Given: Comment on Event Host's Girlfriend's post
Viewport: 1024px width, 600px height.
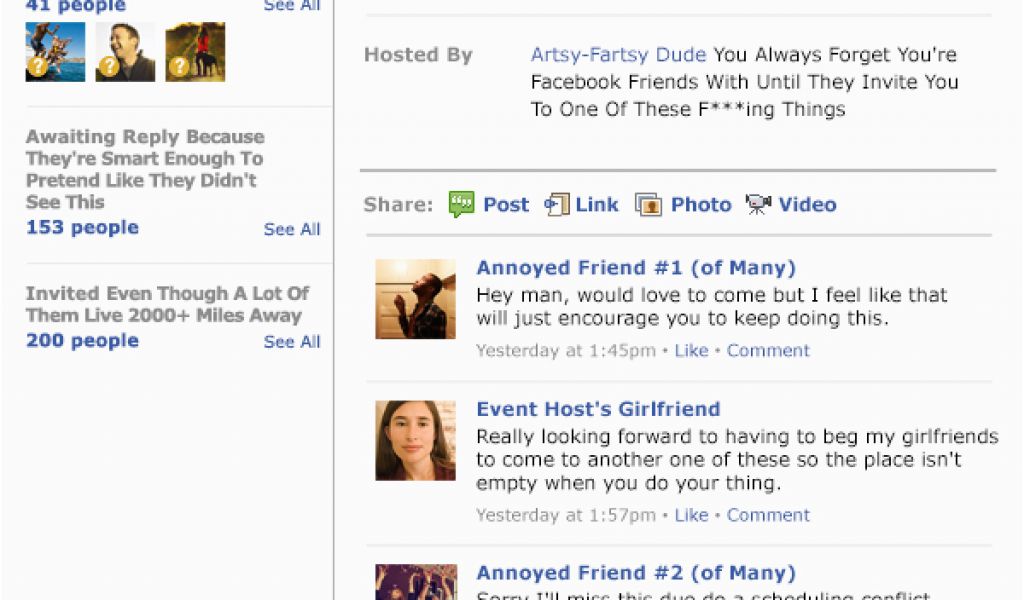Looking at the screenshot, I should click(768, 515).
